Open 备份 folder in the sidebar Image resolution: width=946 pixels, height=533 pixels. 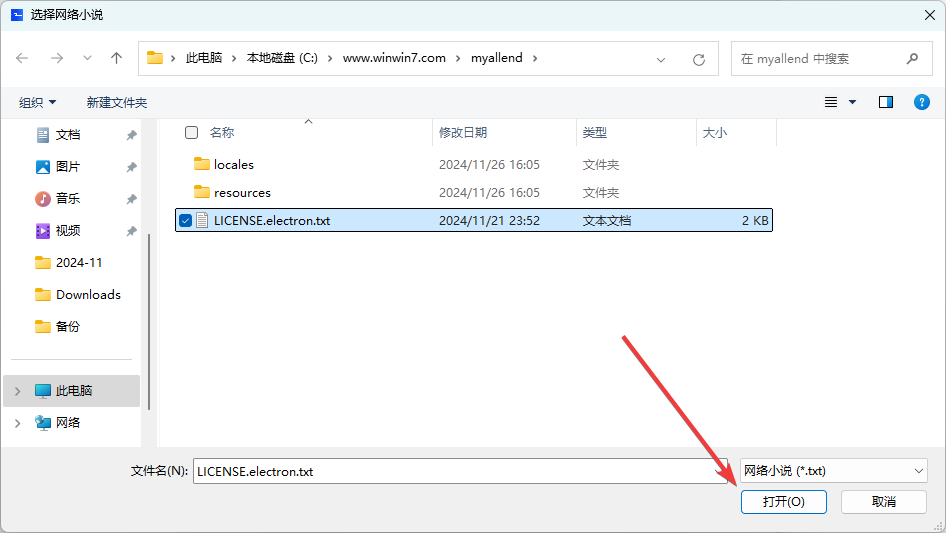68,327
